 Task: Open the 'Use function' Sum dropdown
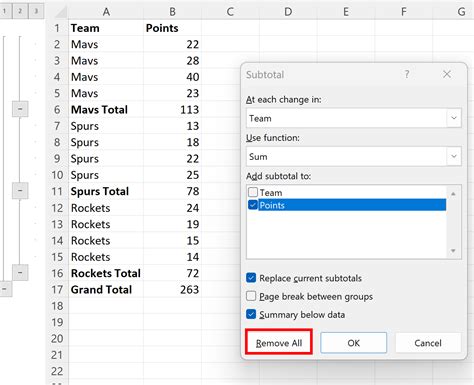(454, 156)
